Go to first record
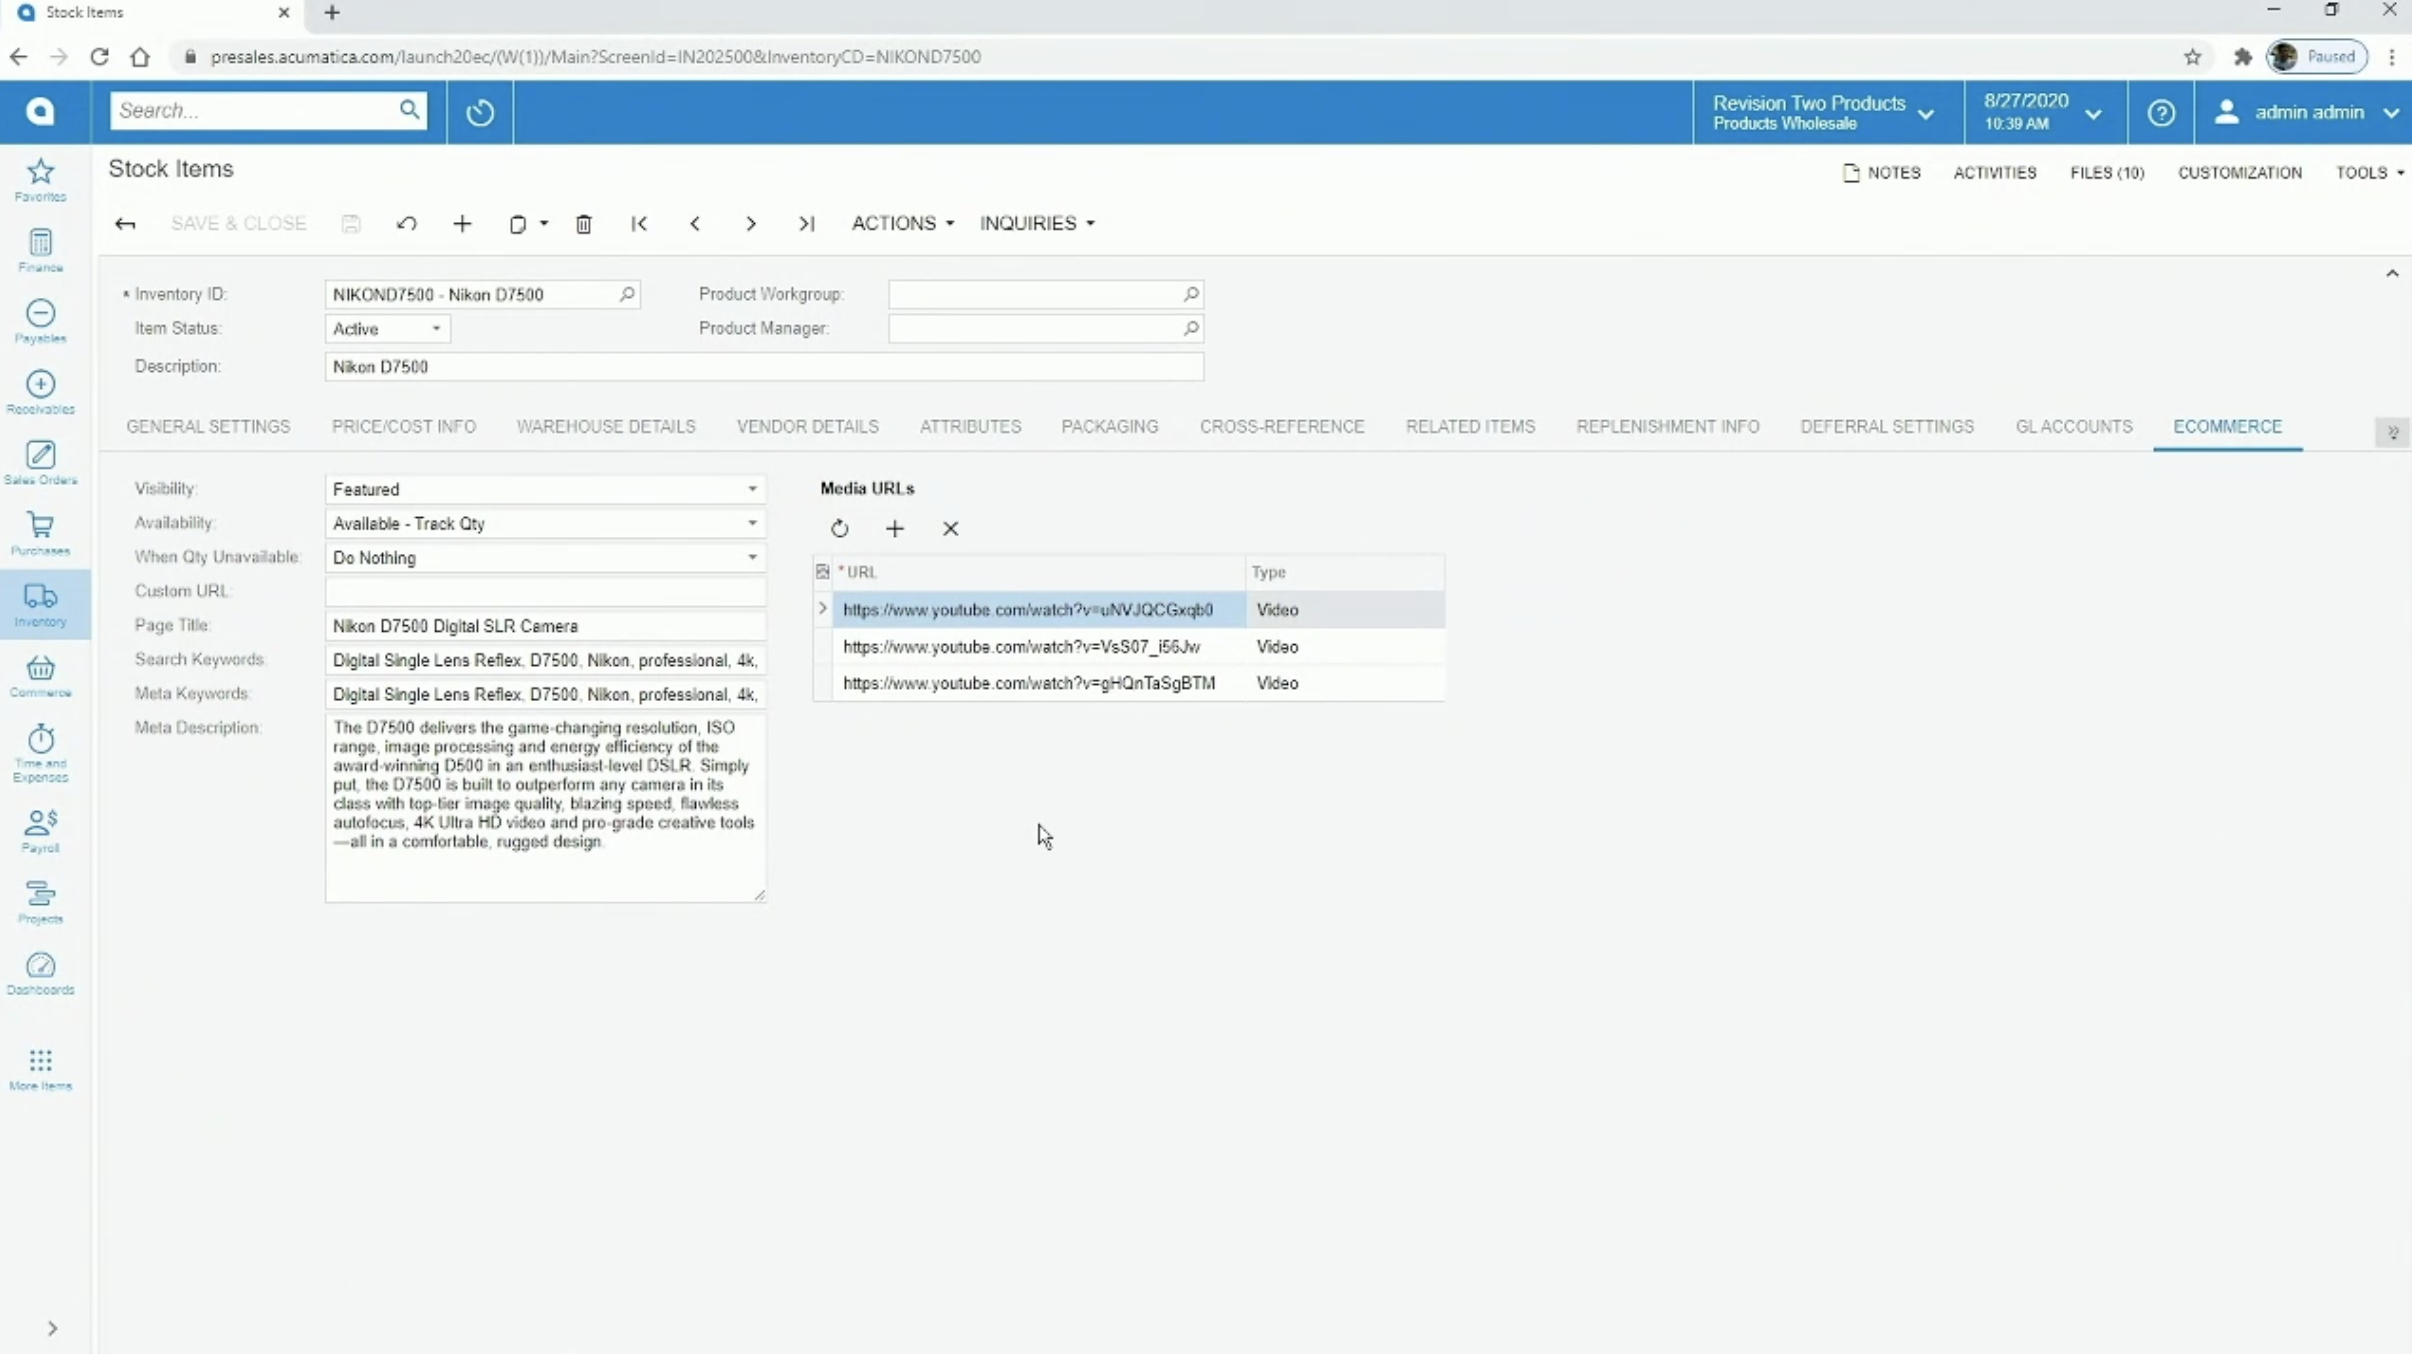The image size is (2412, 1354). (639, 224)
